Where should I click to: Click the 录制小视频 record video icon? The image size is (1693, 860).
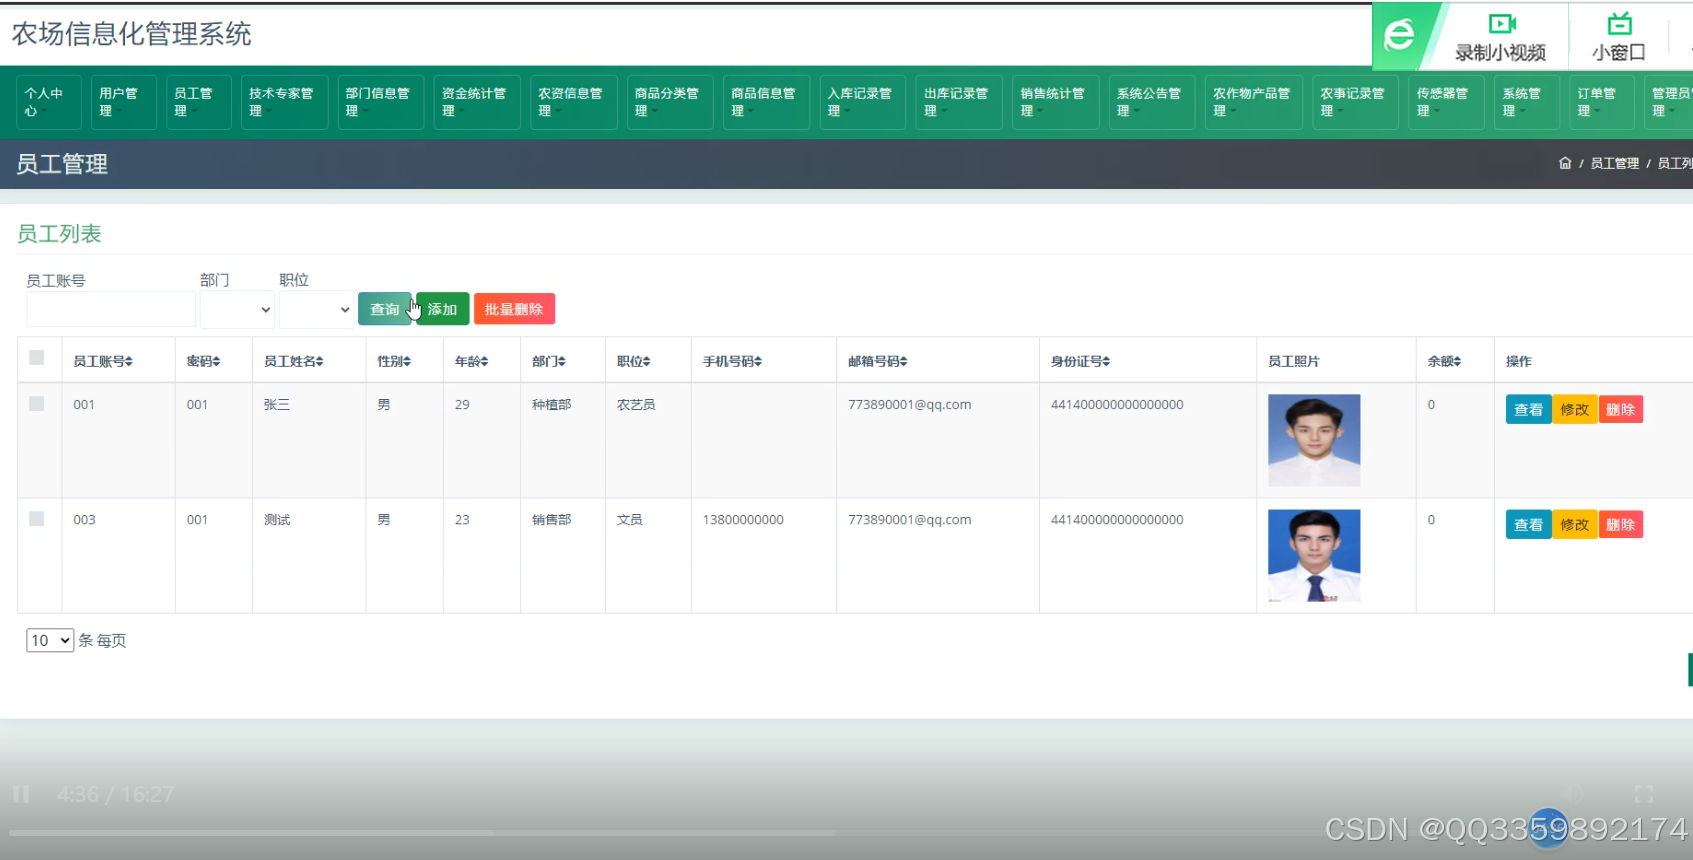1502,24
